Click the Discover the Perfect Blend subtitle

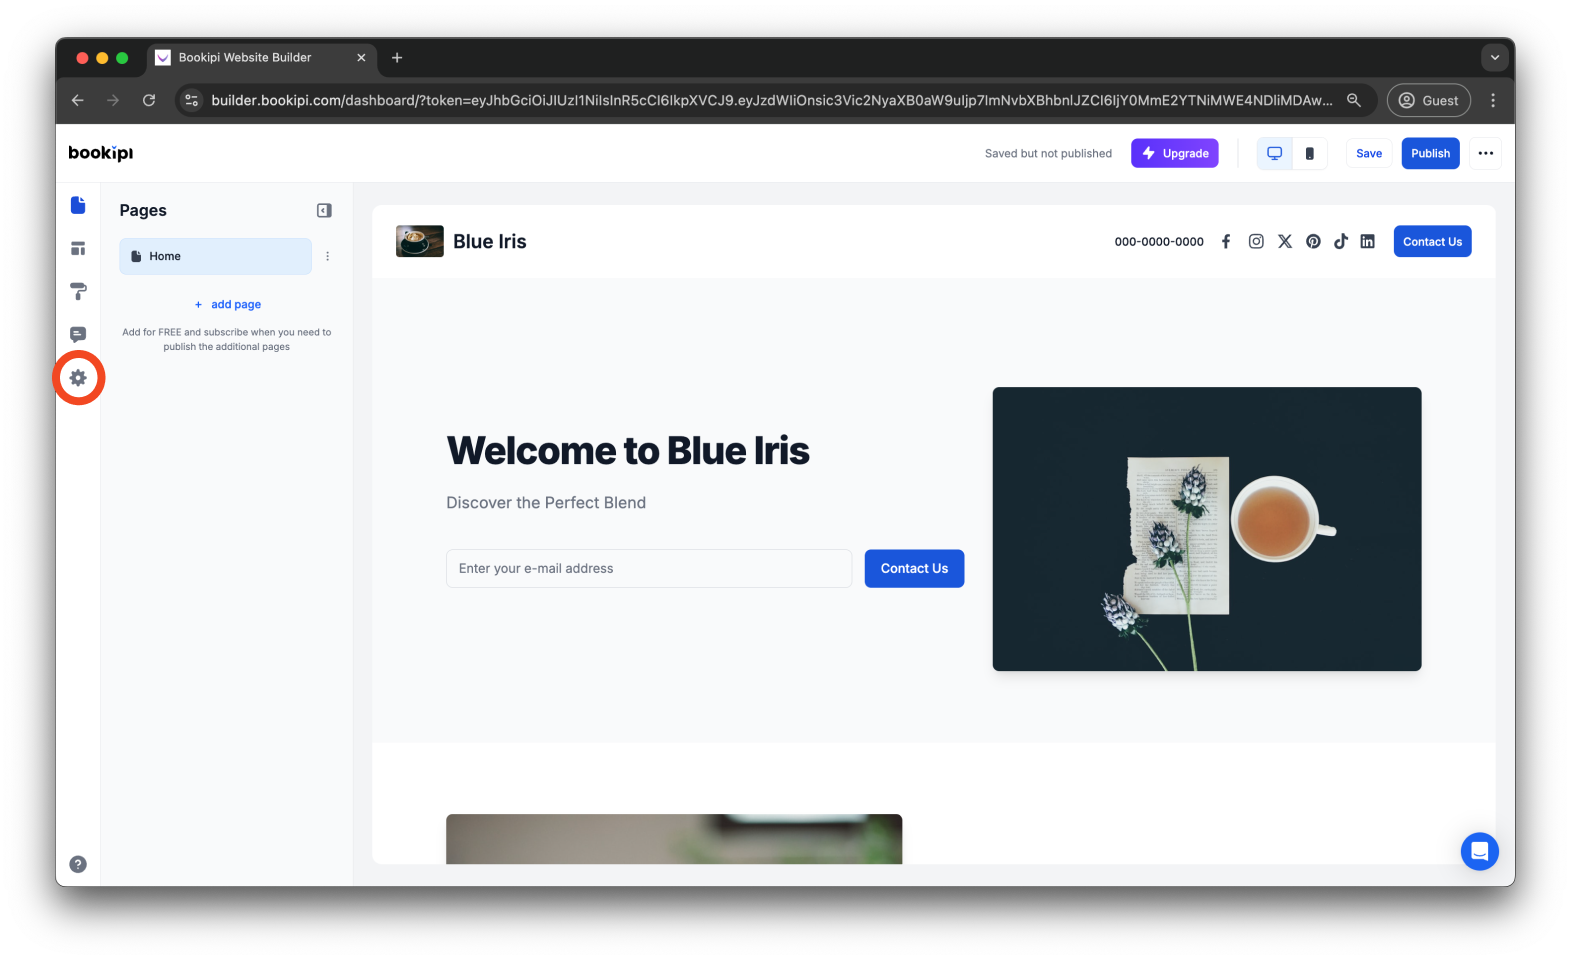pyautogui.click(x=546, y=503)
